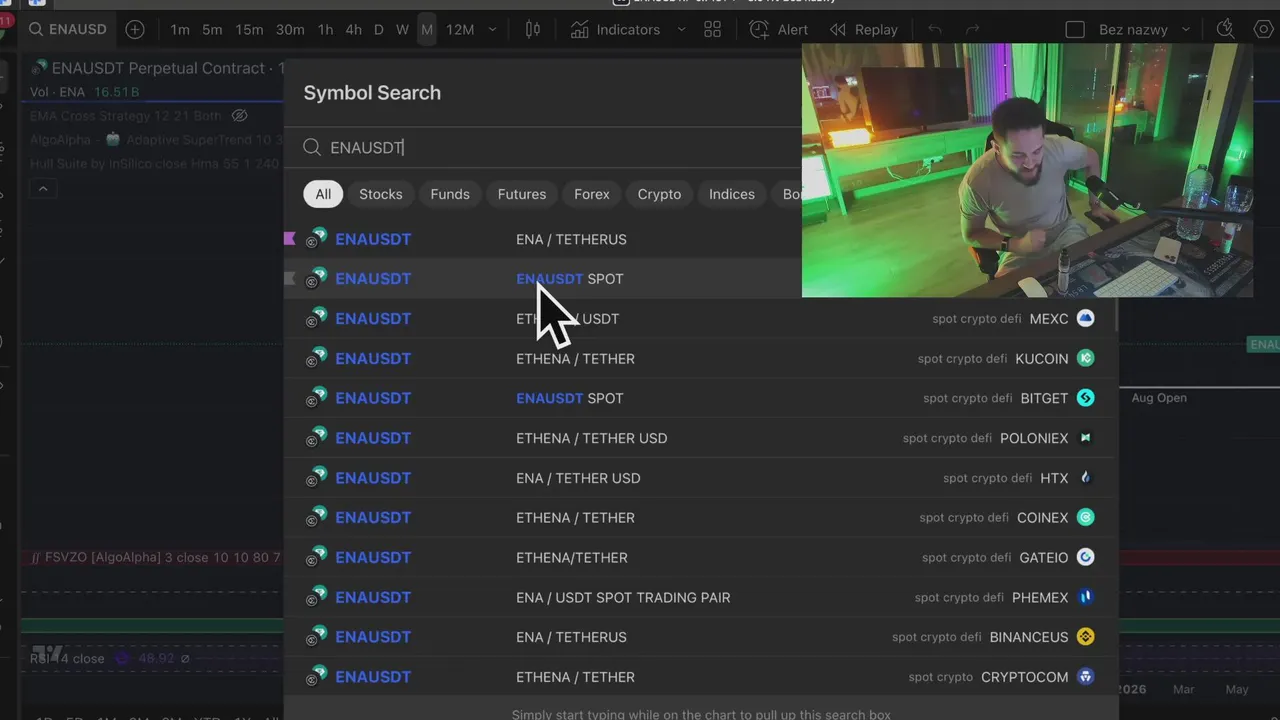Click the GATEIO exchange logo

(x=1085, y=557)
